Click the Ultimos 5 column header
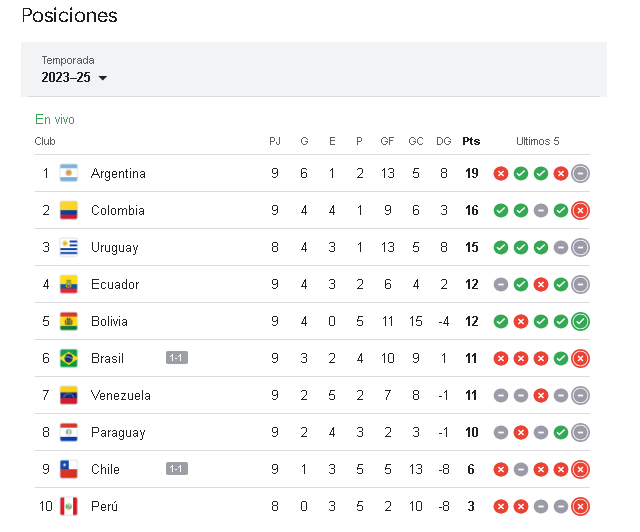The height and width of the screenshot is (532, 640). (538, 141)
